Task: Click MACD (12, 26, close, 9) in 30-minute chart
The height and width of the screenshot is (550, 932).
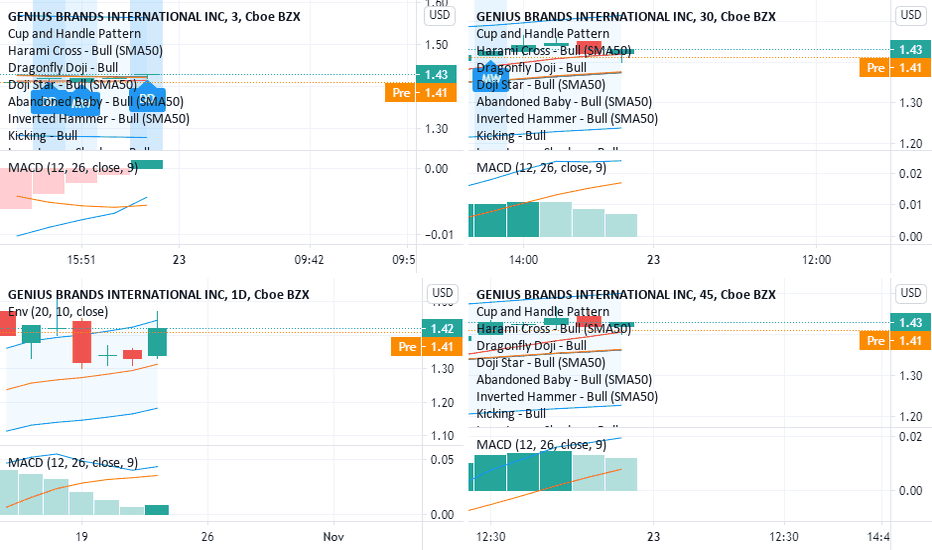Action: 541,168
